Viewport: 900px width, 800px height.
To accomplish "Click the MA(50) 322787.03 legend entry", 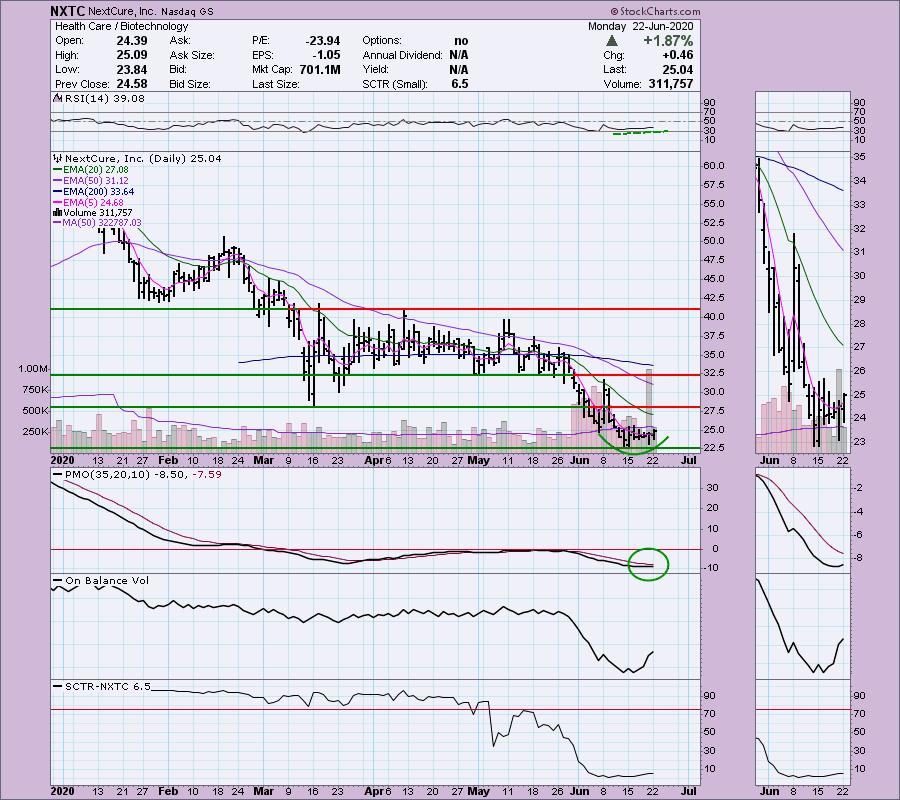I will pyautogui.click(x=102, y=223).
